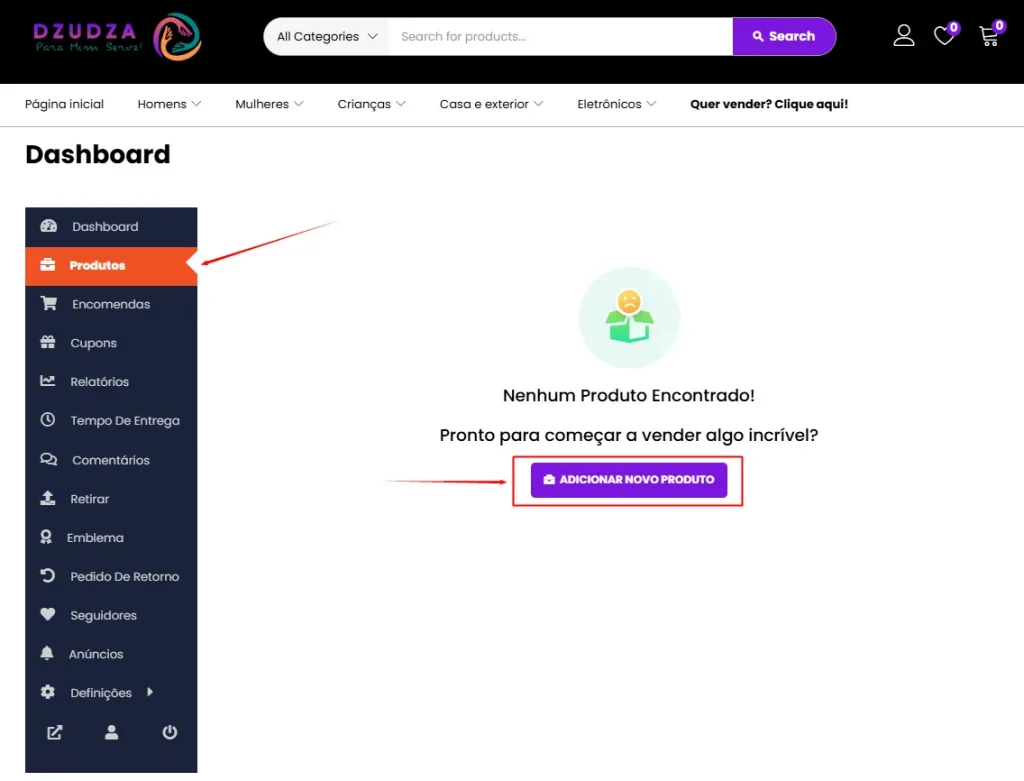The height and width of the screenshot is (781, 1024).
Task: Open Encomendas in the sidebar
Action: 111,304
